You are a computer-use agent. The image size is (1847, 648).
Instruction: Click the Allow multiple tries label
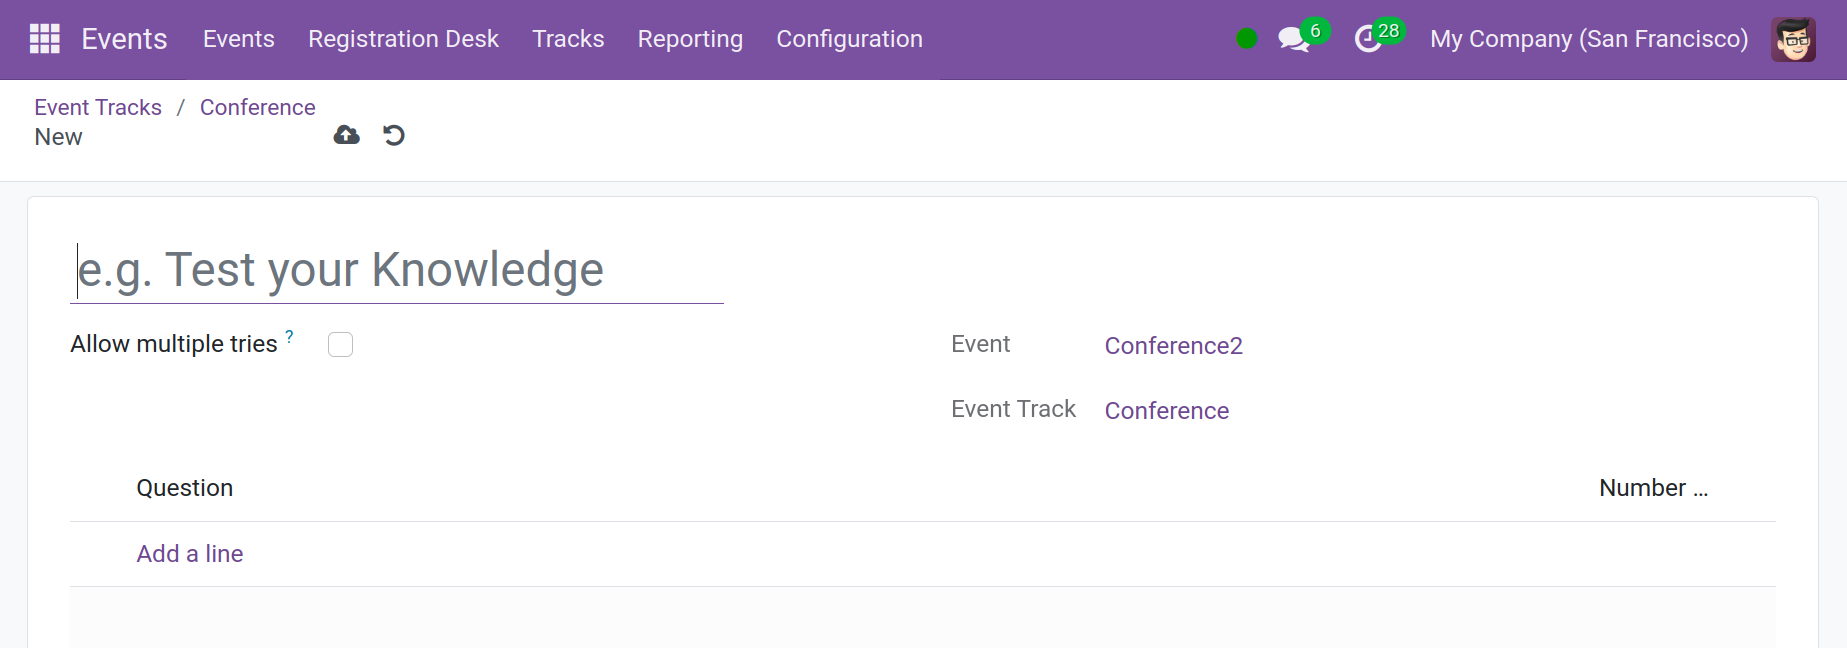174,344
